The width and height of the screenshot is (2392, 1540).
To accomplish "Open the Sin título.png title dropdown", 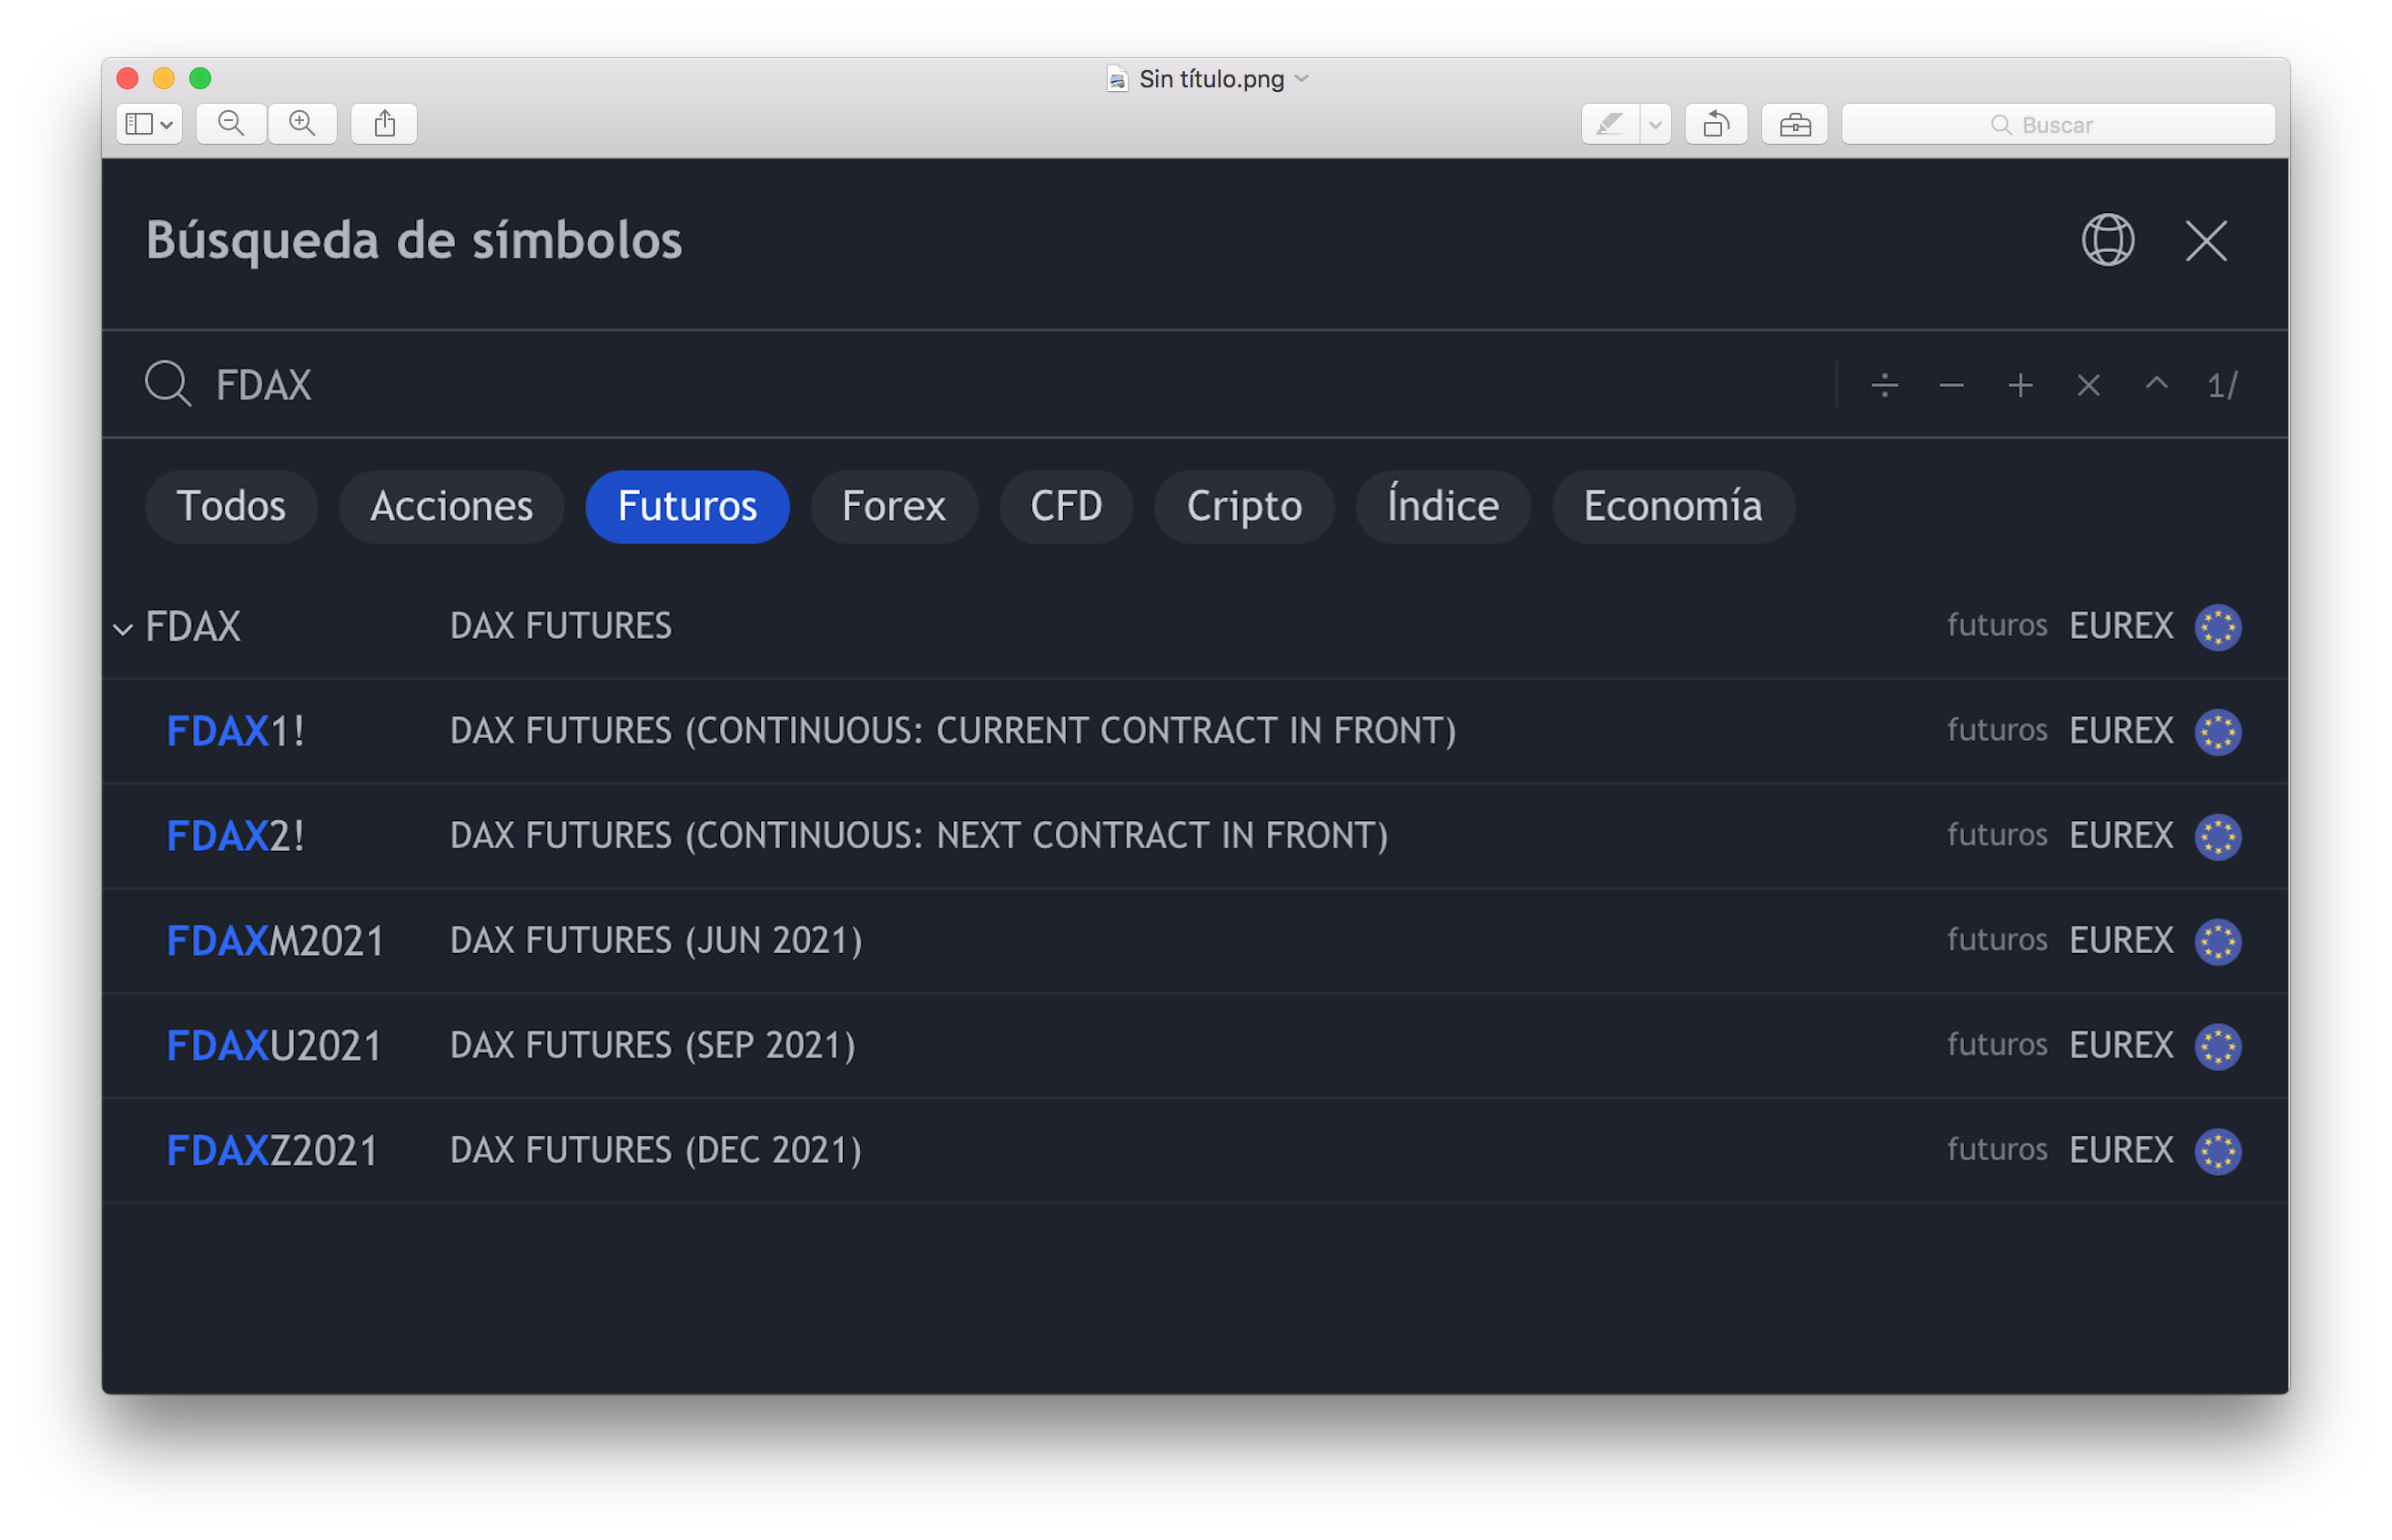I will click(x=1302, y=79).
